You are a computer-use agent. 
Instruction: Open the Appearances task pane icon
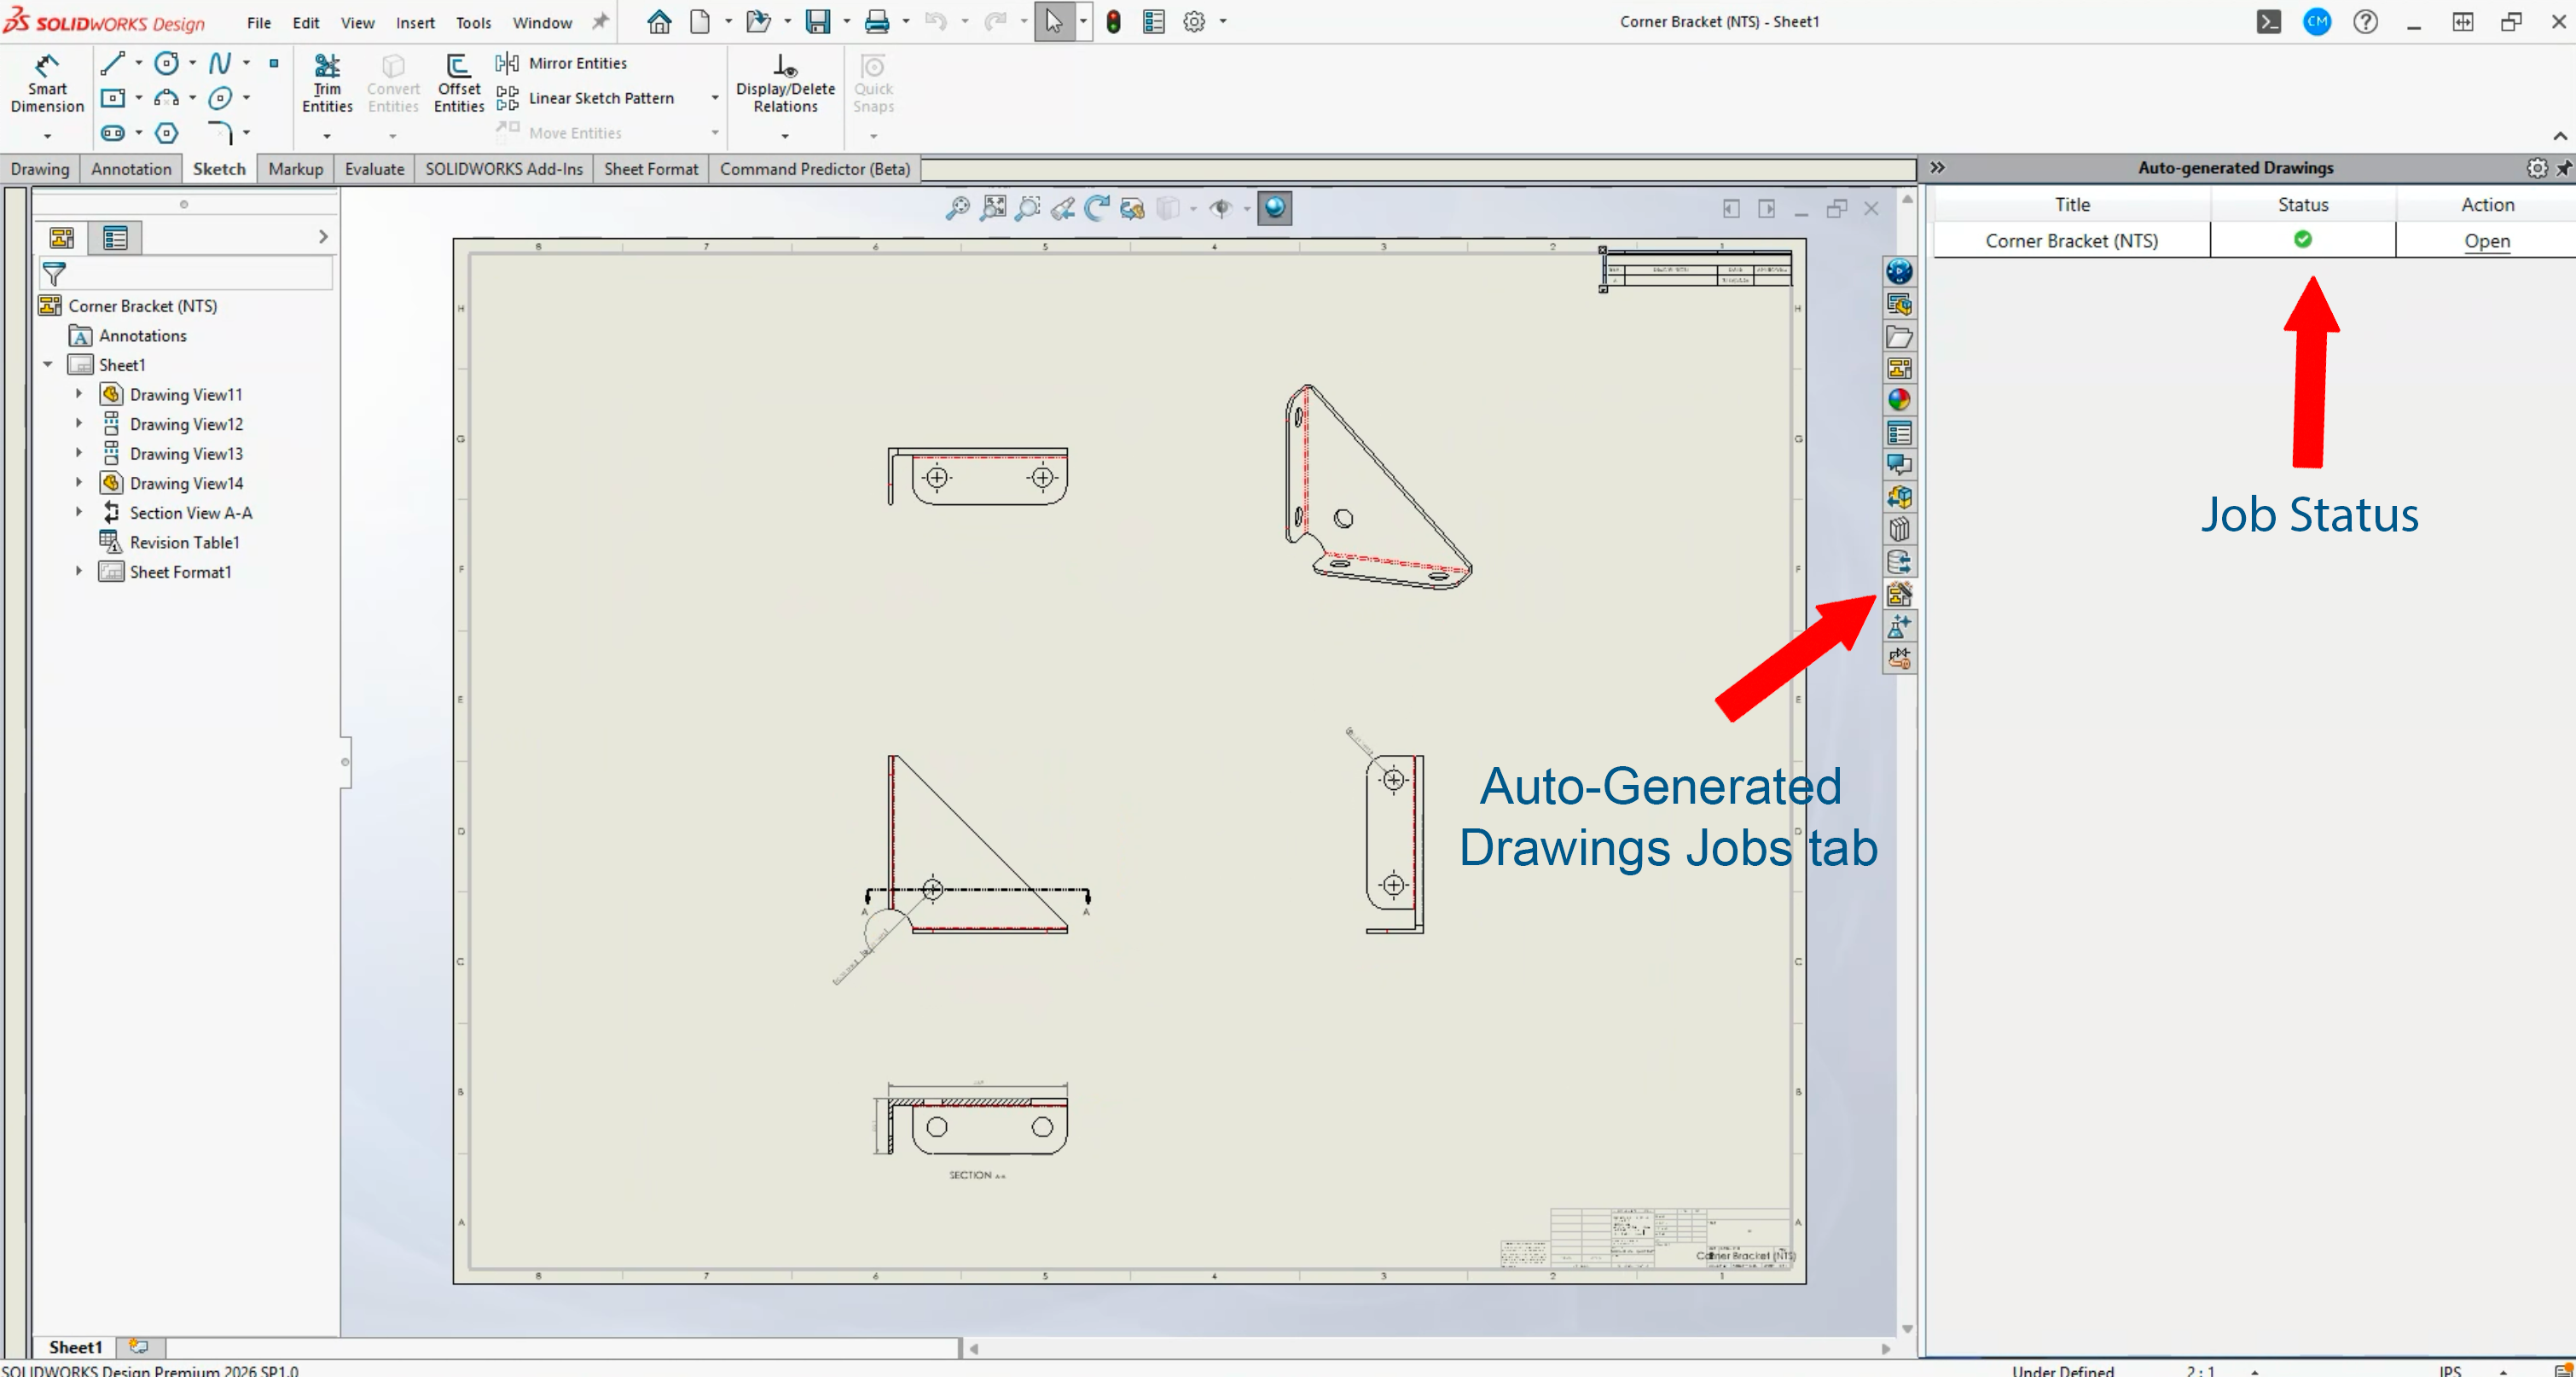tap(1899, 401)
